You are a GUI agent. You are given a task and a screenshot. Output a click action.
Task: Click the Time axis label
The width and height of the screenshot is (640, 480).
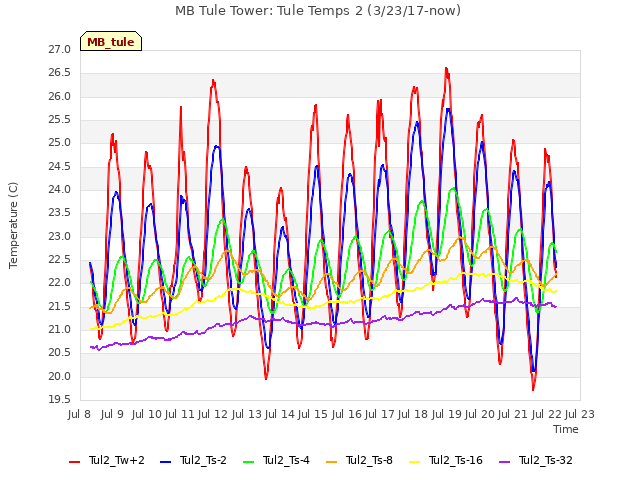(566, 429)
